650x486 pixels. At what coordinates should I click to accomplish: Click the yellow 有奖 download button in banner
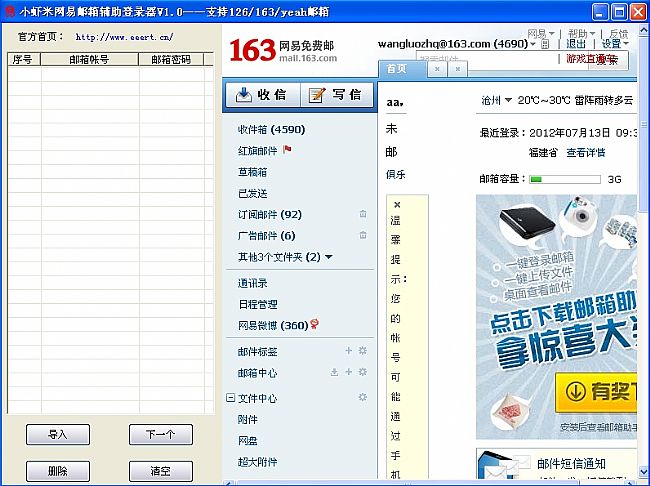pyautogui.click(x=596, y=392)
